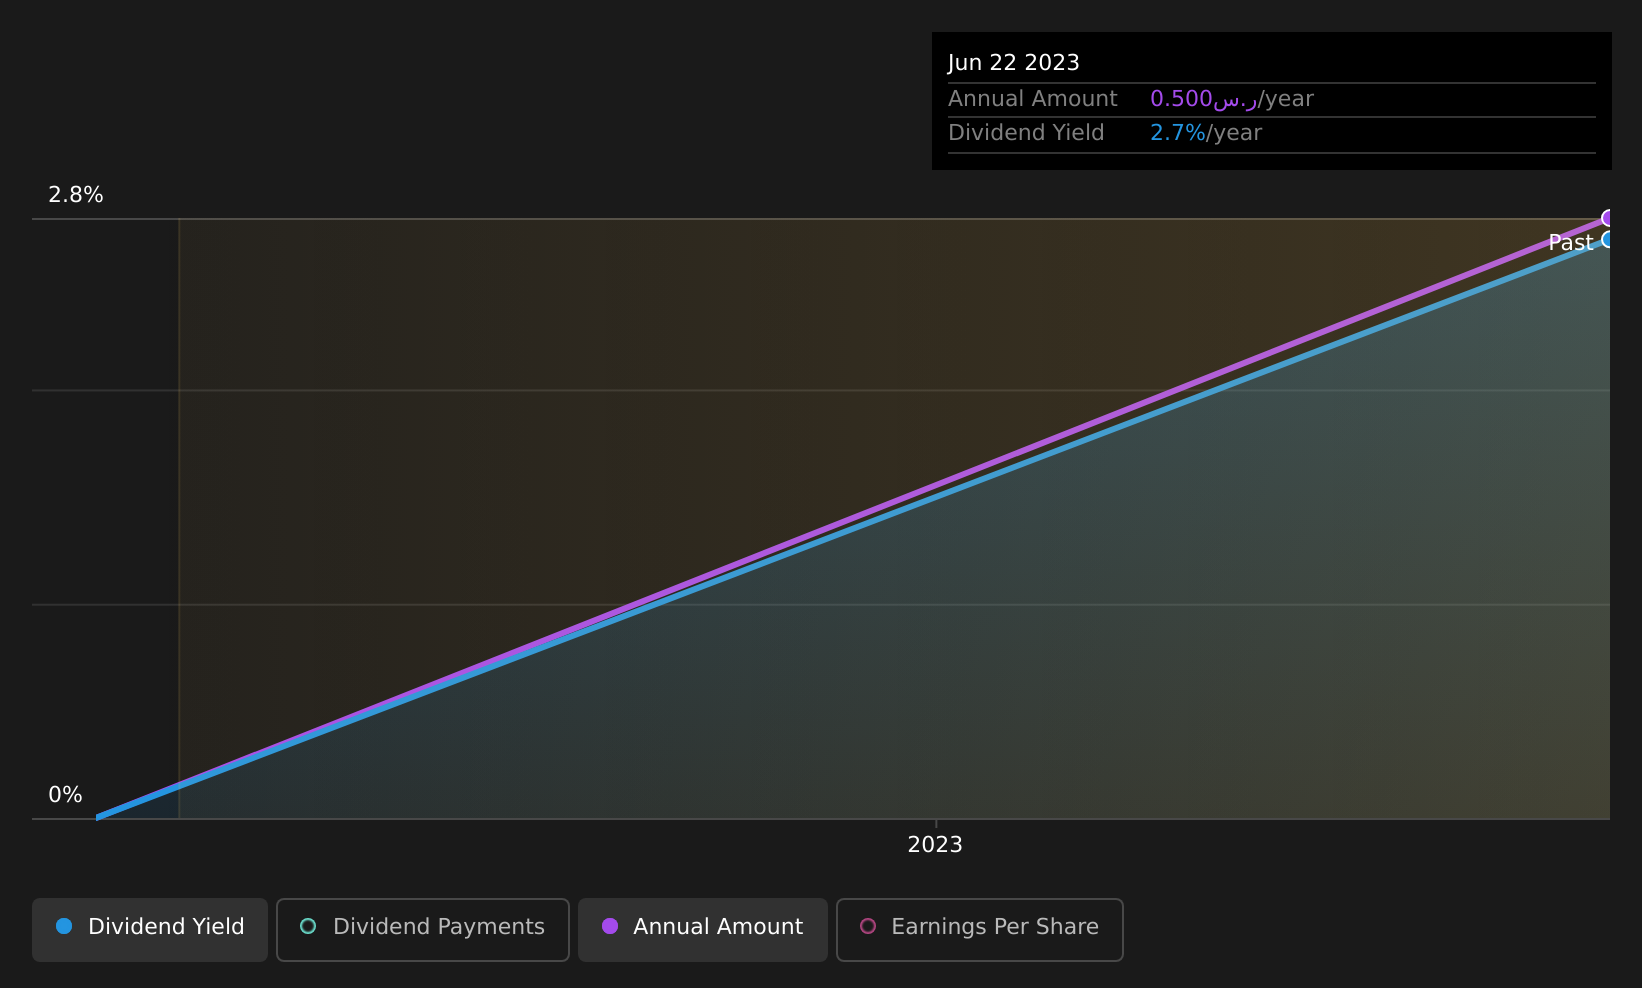Click the Jun 22 2023 tooltip date
1642x988 pixels.
pyautogui.click(x=1014, y=63)
